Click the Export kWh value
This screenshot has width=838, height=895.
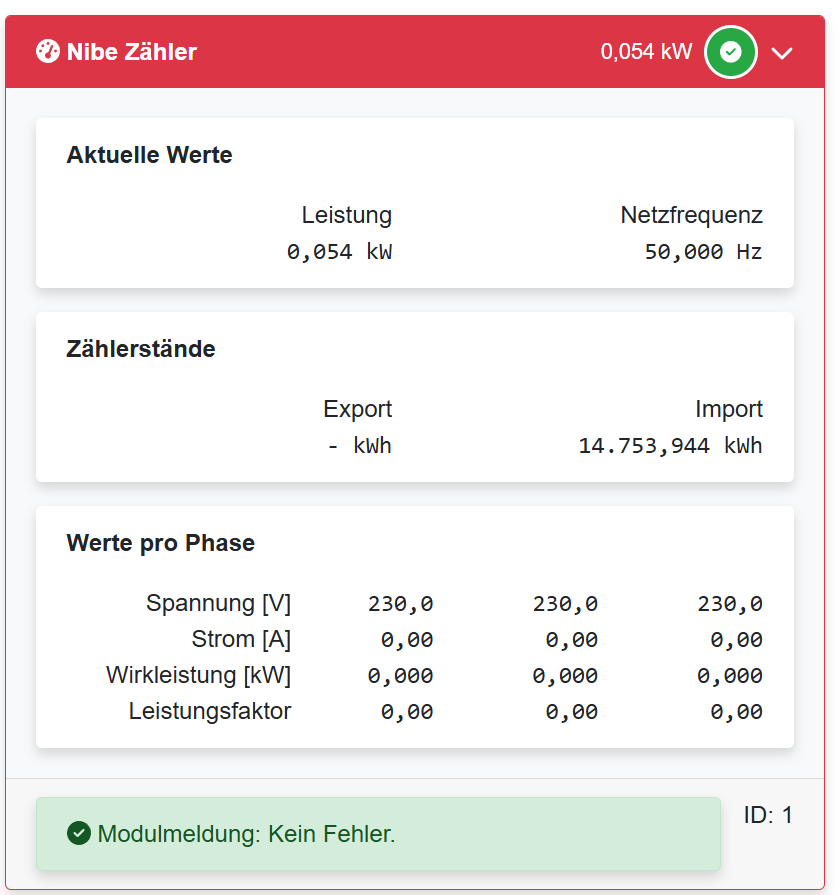[359, 446]
